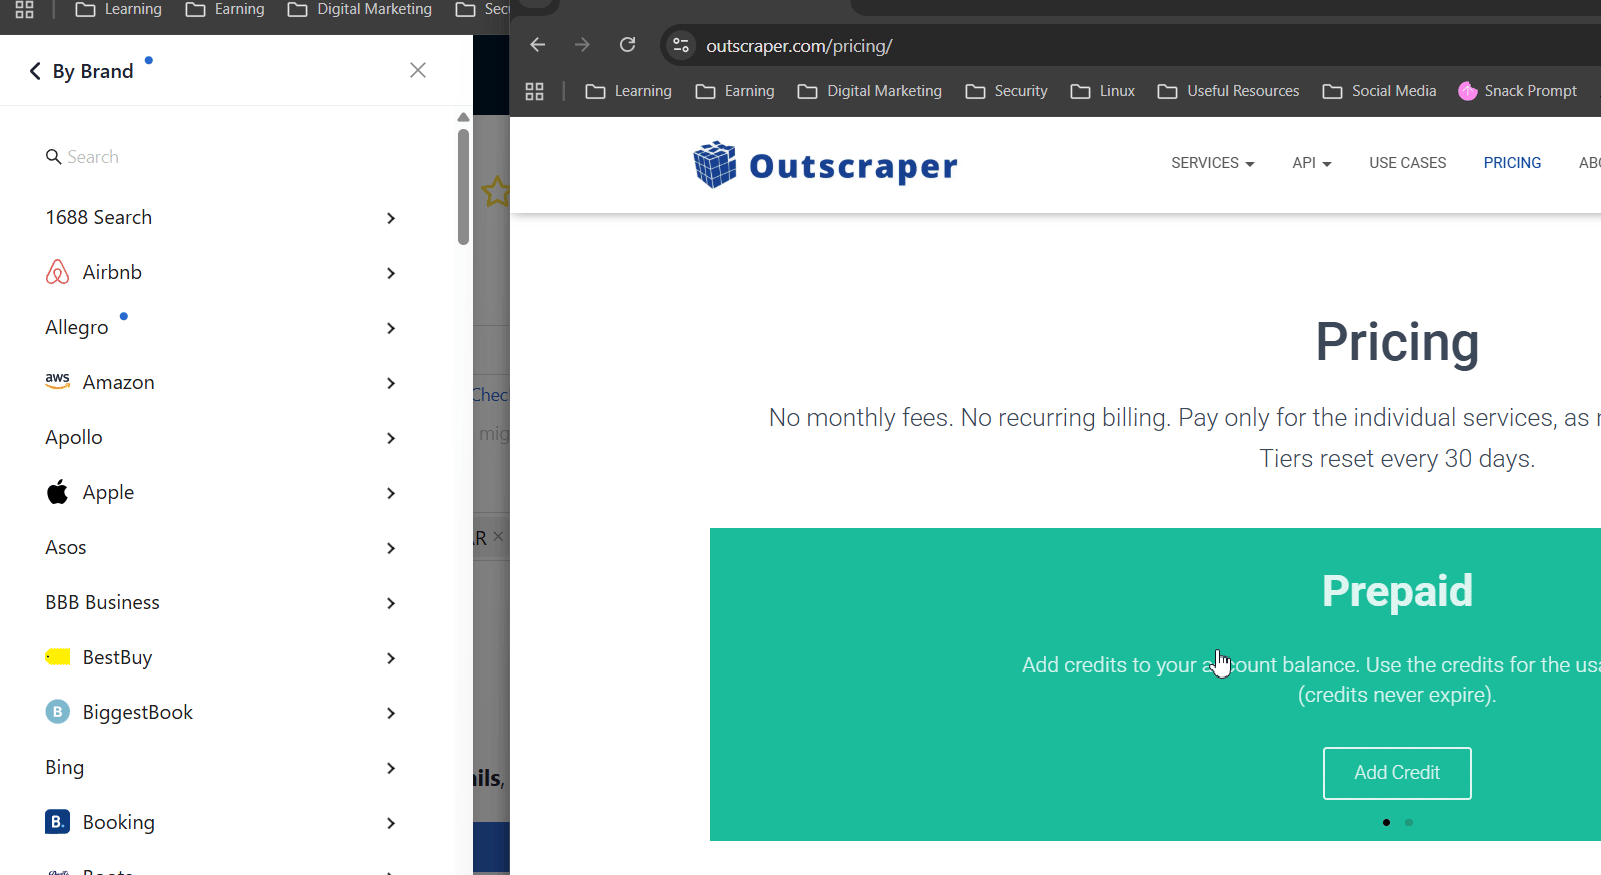Open Digital Marketing folder in background window
The image size is (1601, 875).
point(360,9)
